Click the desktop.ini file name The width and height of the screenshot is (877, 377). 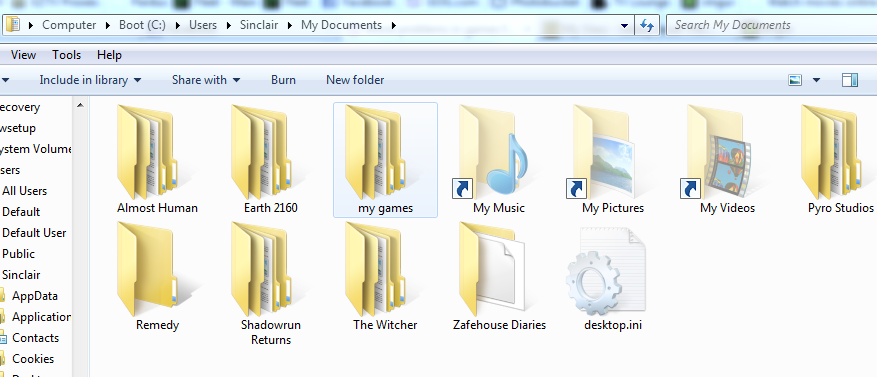(x=613, y=325)
